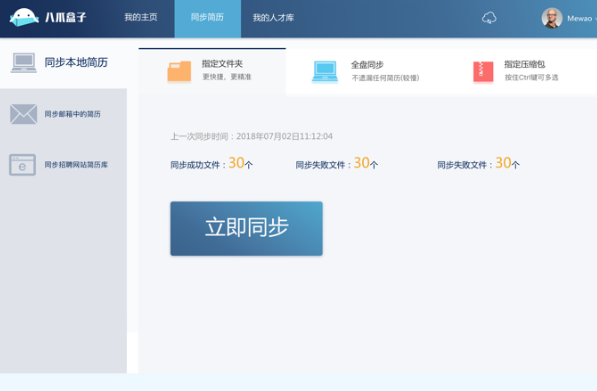Select the 同步简历 tab
597x391 pixels.
208,19
